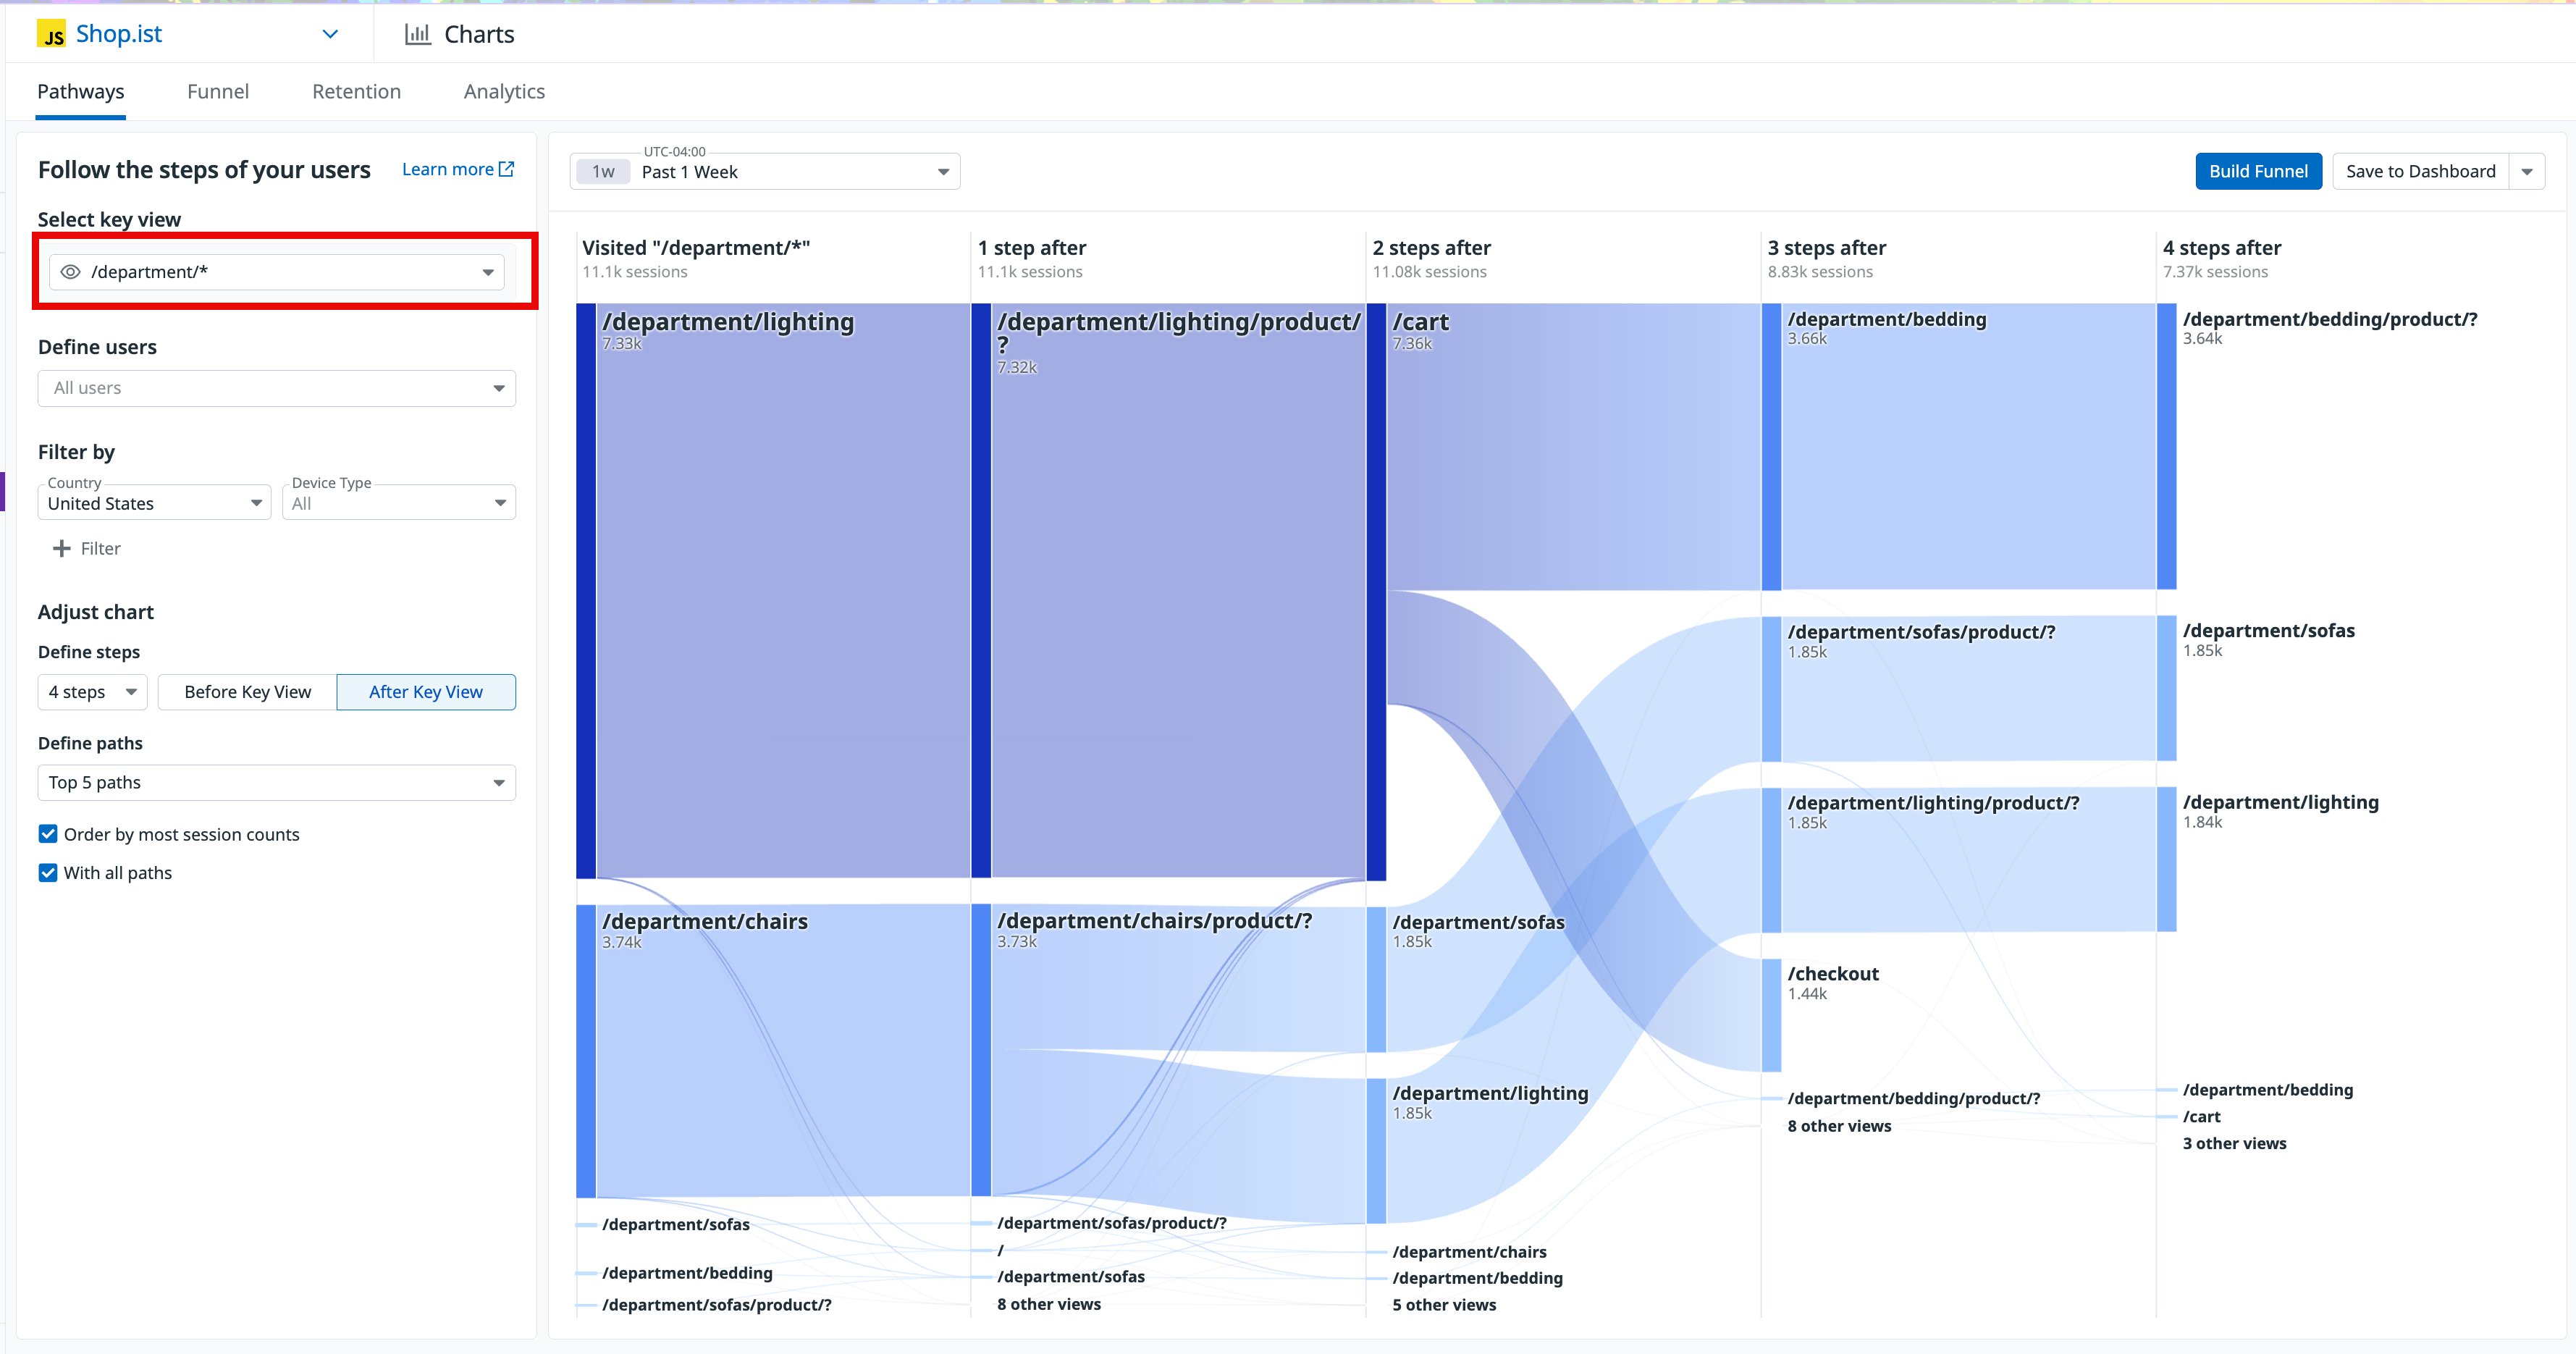Open the Learn more link
Viewport: 2576px width, 1354px height.
447,169
